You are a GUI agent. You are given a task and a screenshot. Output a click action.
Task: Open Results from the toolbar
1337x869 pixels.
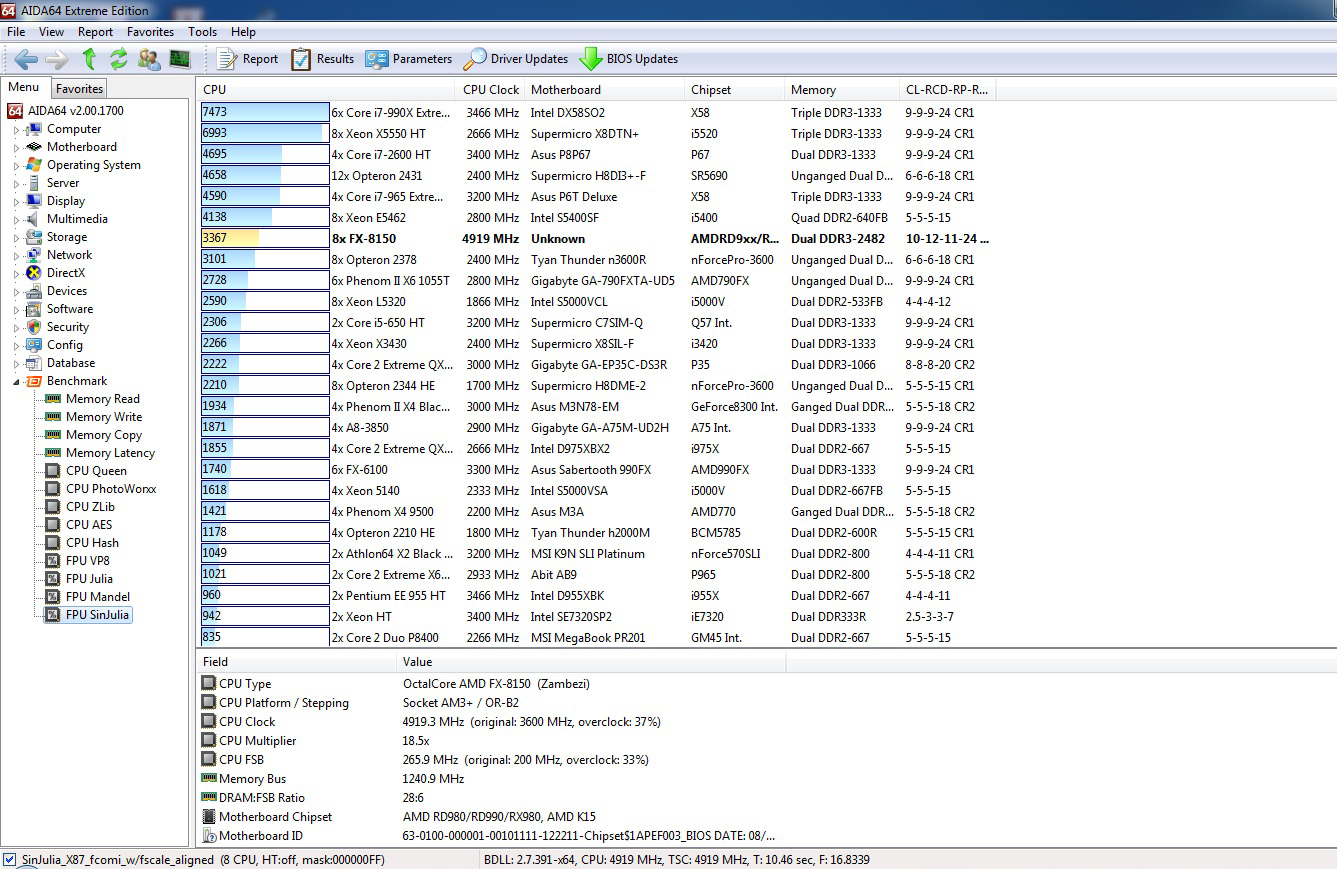[x=322, y=59]
